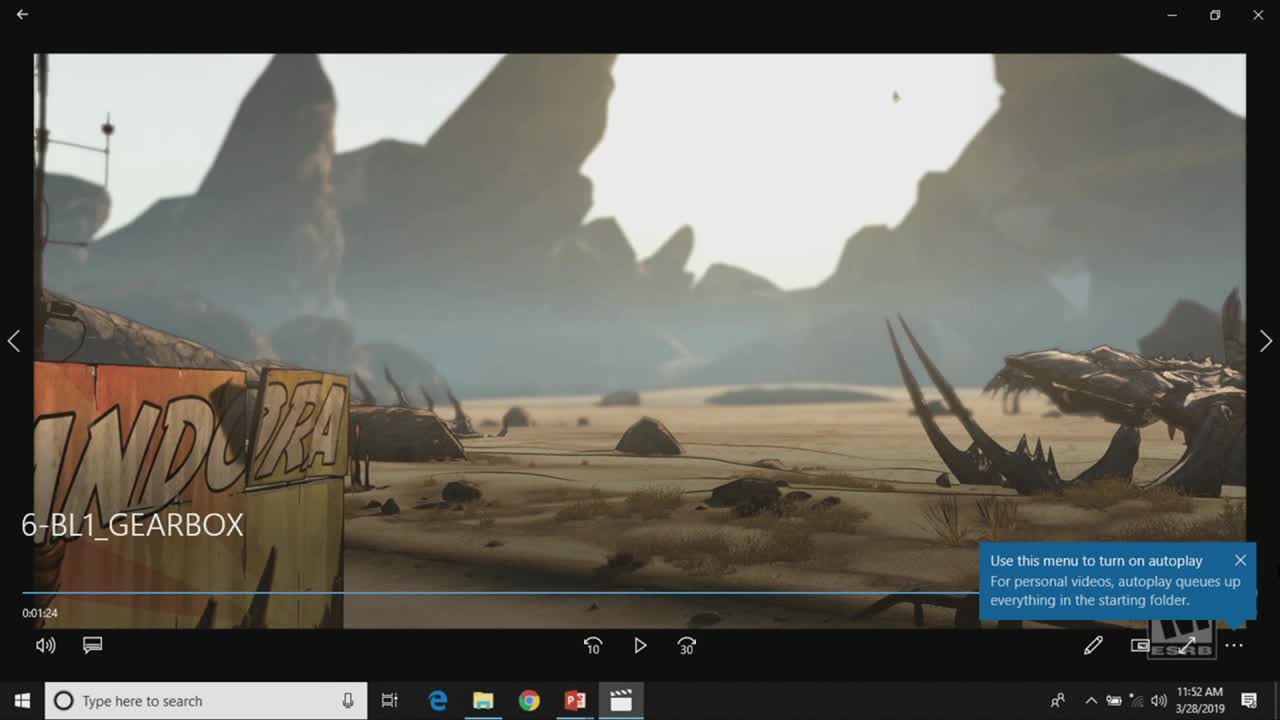Open subtitles and captions menu

pos(93,646)
